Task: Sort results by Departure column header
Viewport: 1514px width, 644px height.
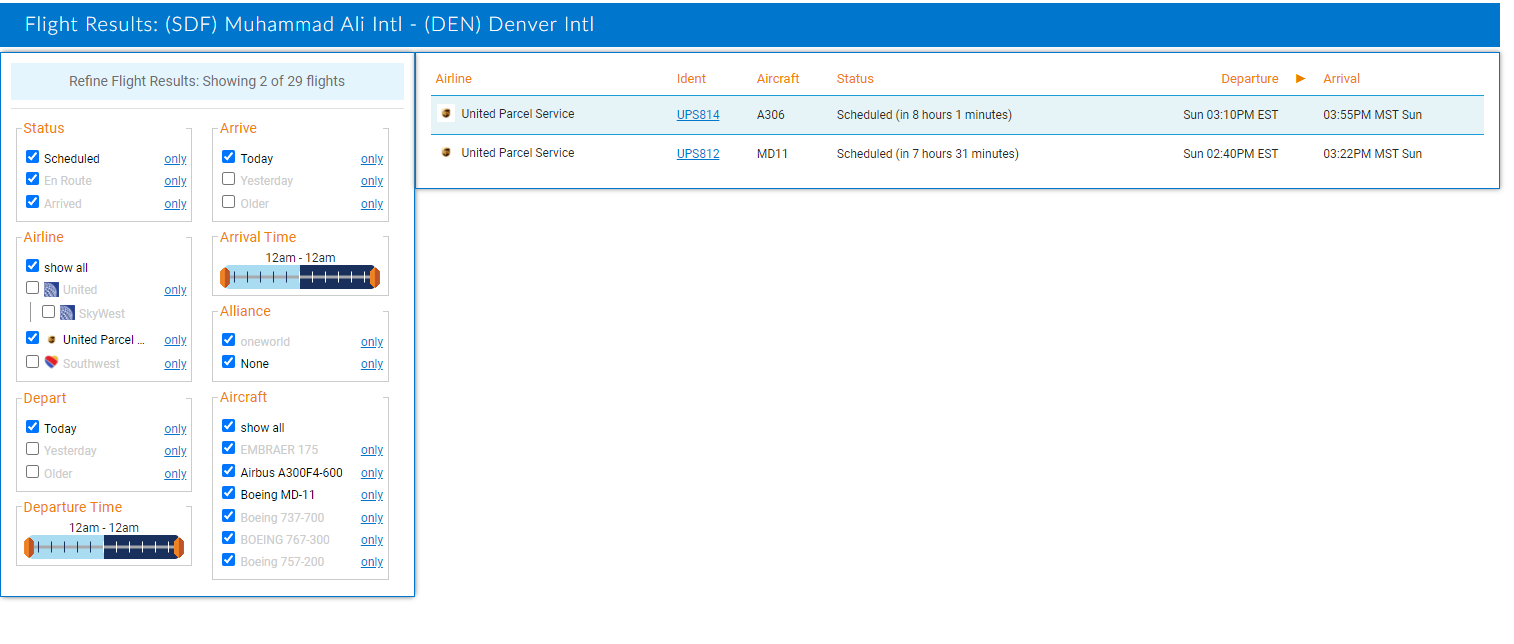Action: pos(1249,79)
